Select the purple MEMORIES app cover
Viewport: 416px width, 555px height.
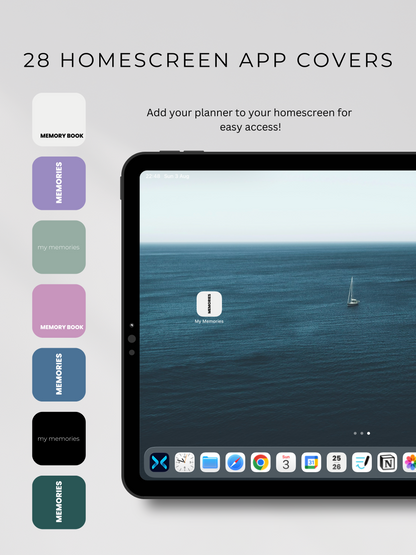tap(59, 183)
